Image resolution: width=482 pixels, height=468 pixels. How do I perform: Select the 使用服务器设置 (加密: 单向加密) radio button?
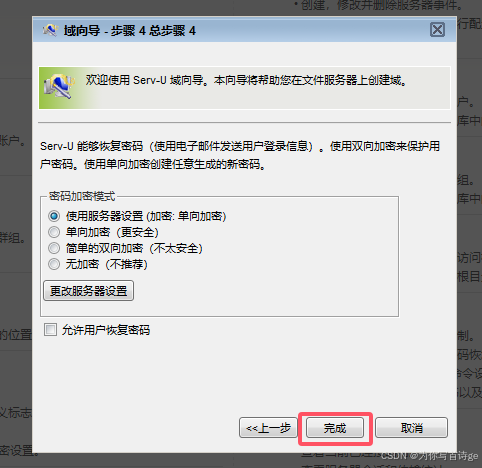(x=54, y=216)
